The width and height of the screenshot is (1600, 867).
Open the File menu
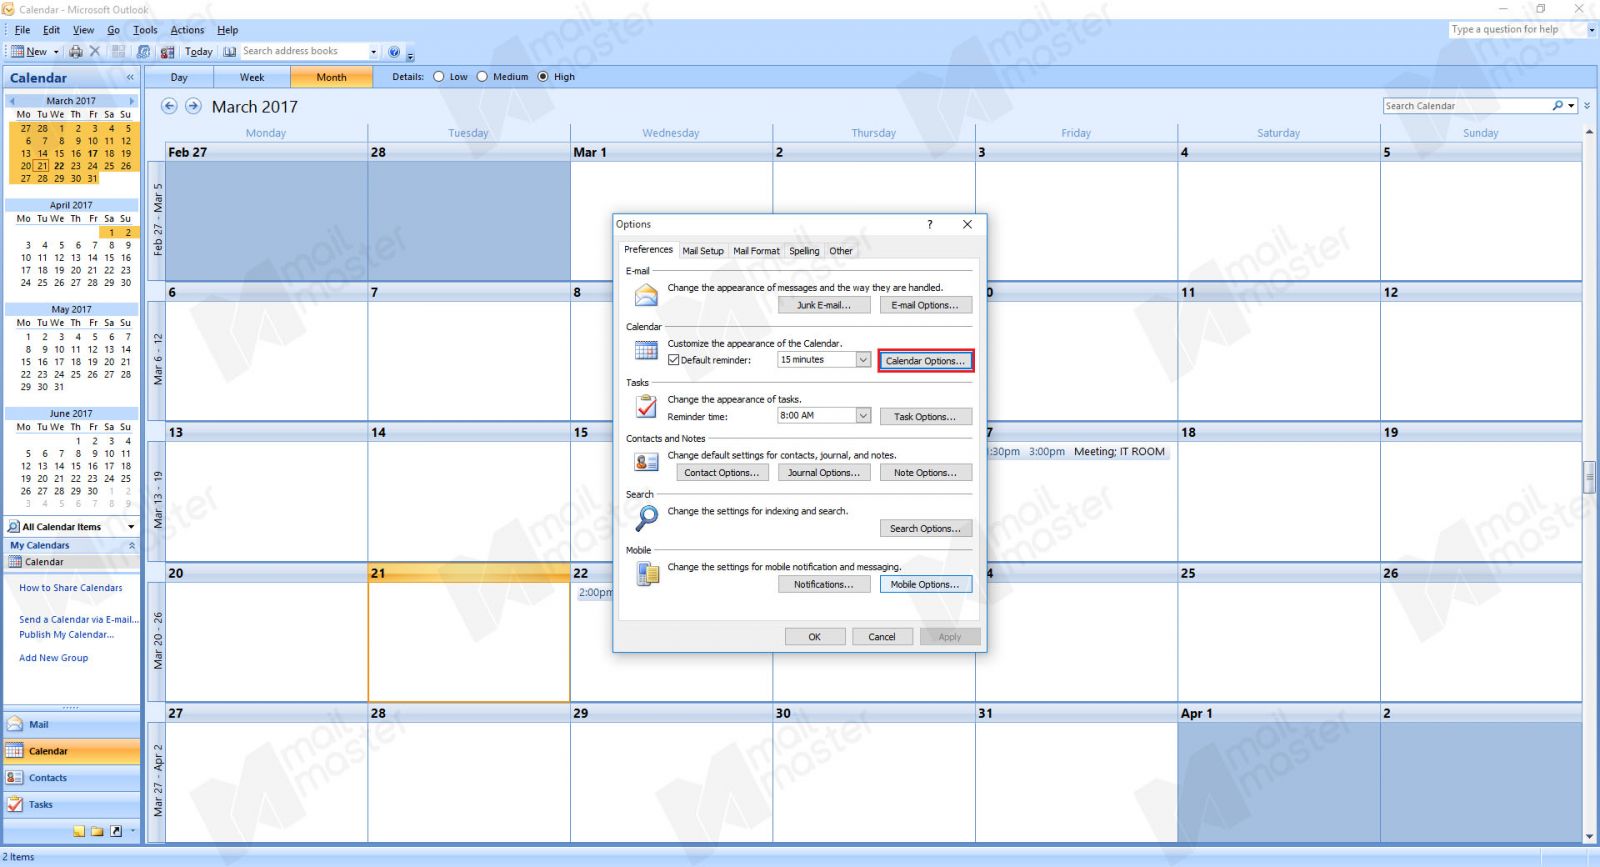[x=22, y=30]
